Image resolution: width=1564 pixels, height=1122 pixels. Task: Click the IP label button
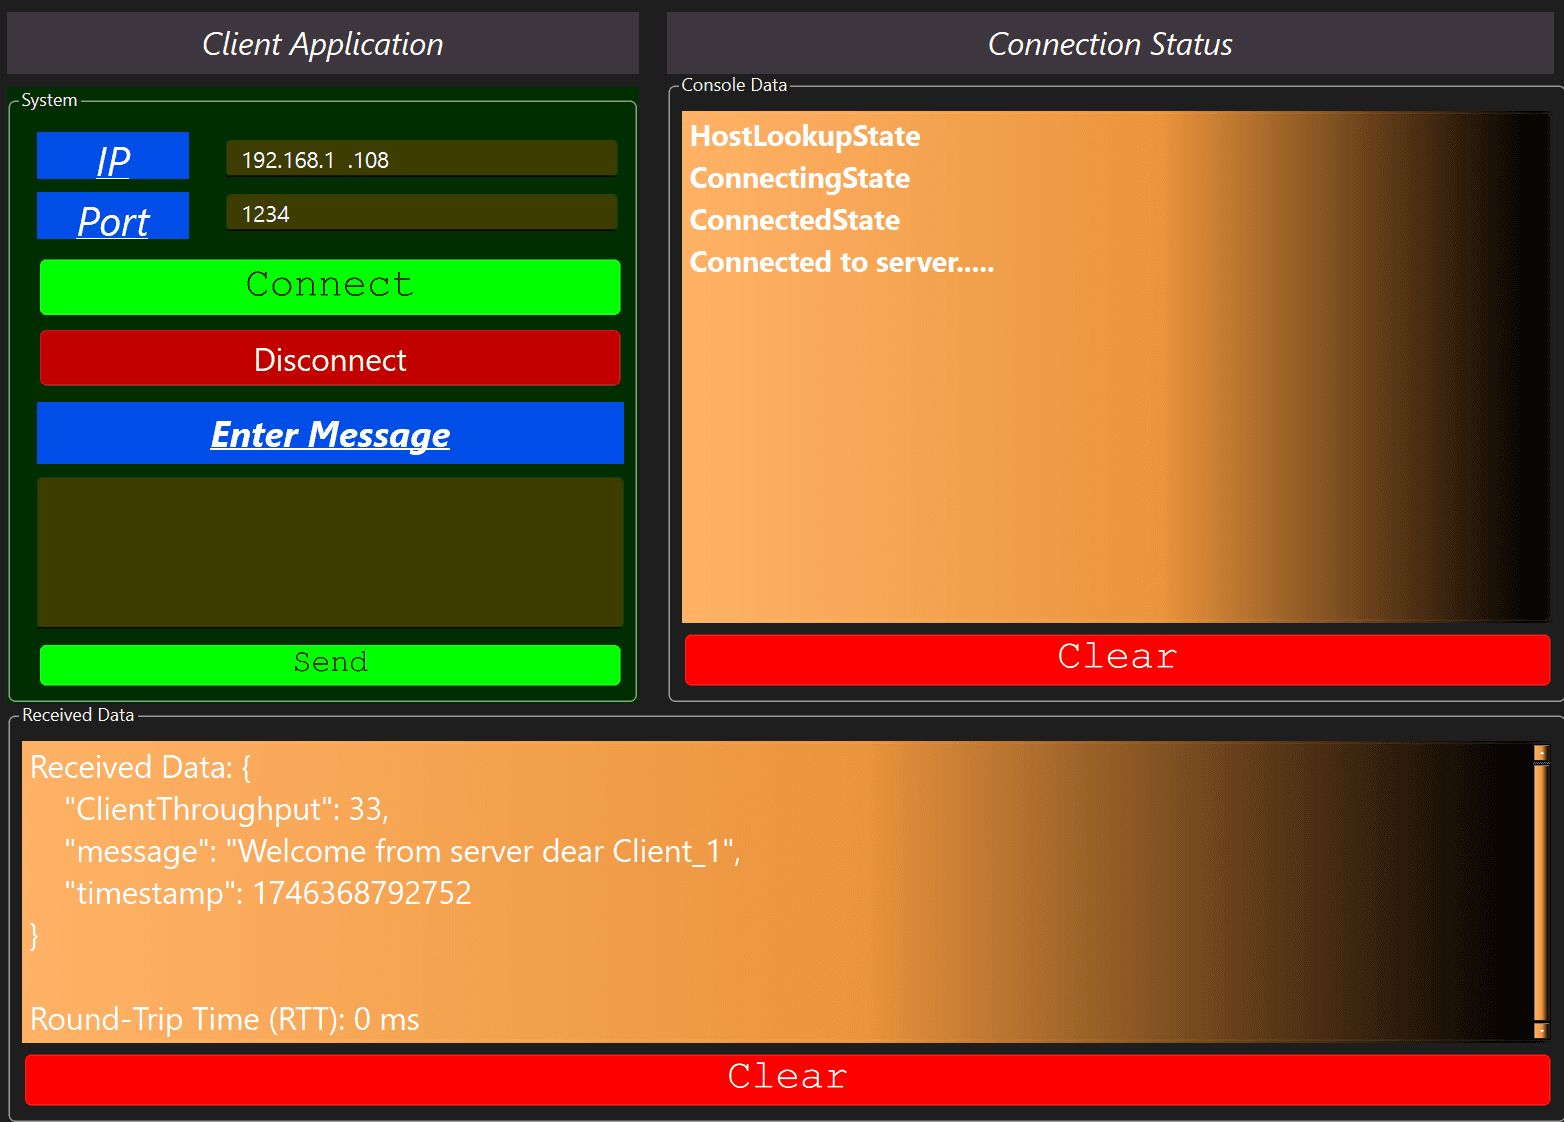[x=112, y=156]
